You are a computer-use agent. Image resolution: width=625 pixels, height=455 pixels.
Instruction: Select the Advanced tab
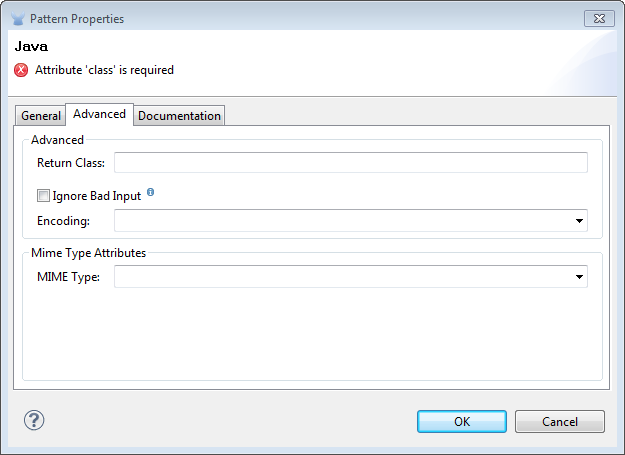pyautogui.click(x=99, y=114)
